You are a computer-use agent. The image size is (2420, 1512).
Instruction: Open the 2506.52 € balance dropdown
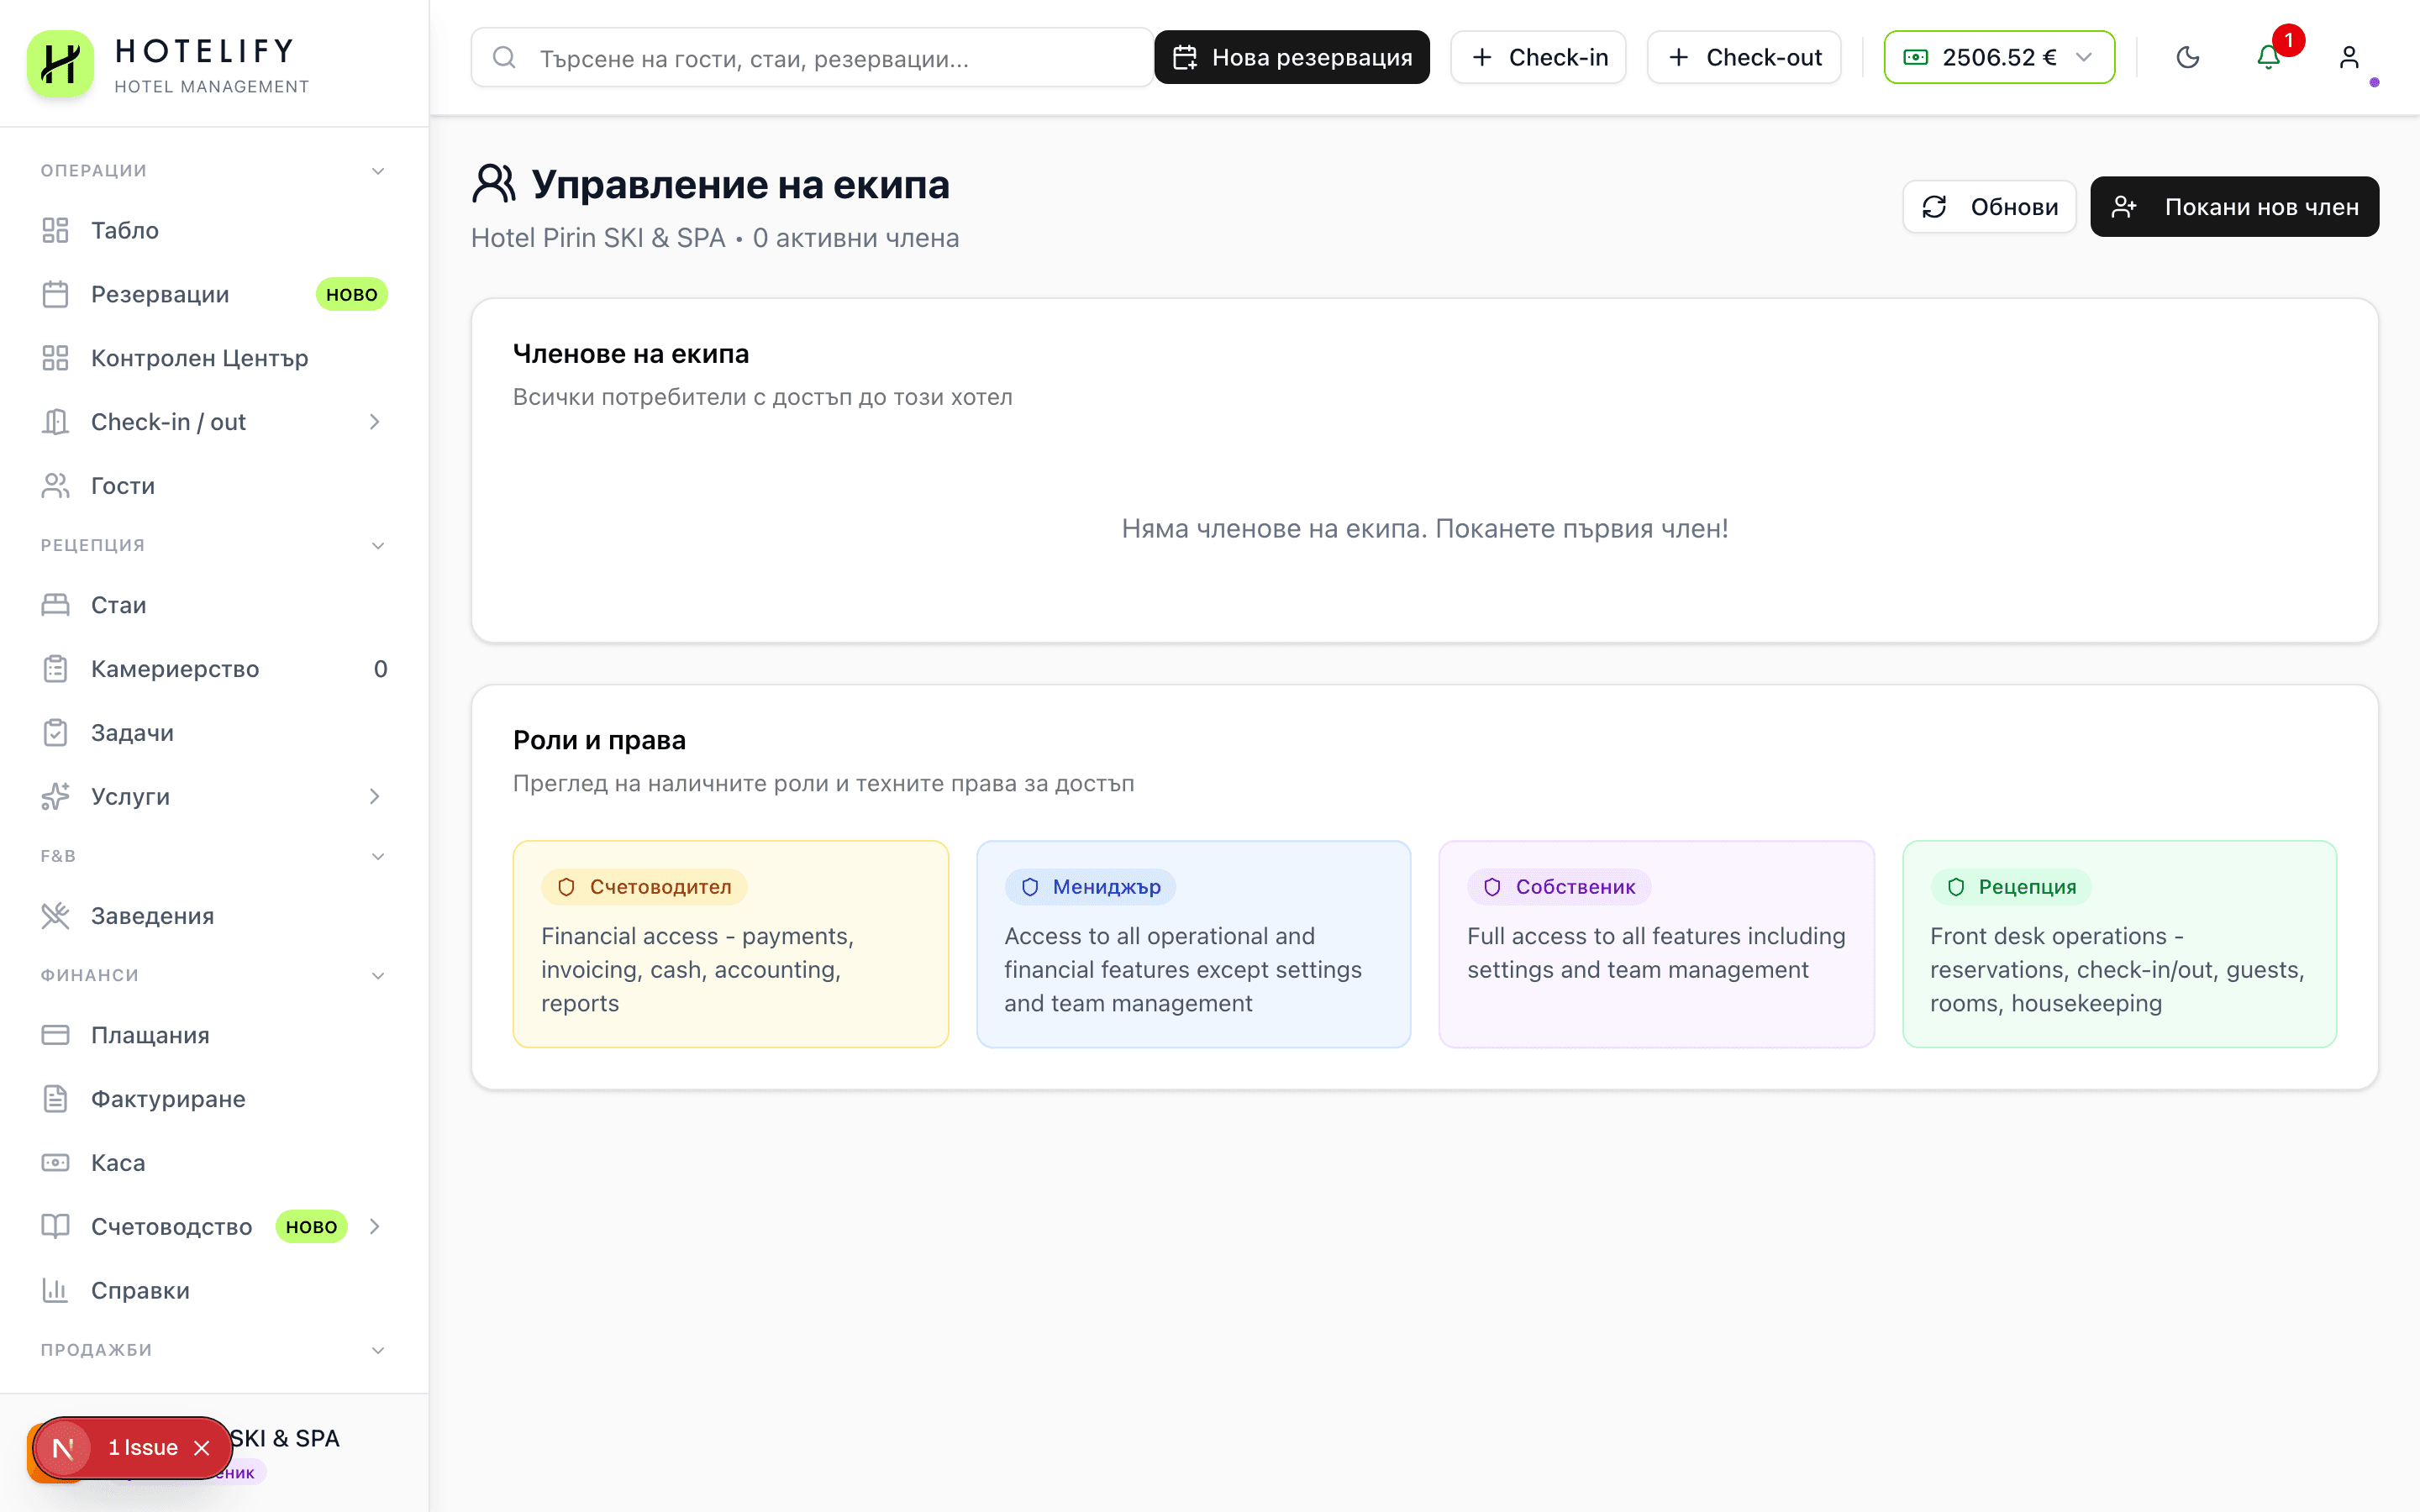point(1998,57)
